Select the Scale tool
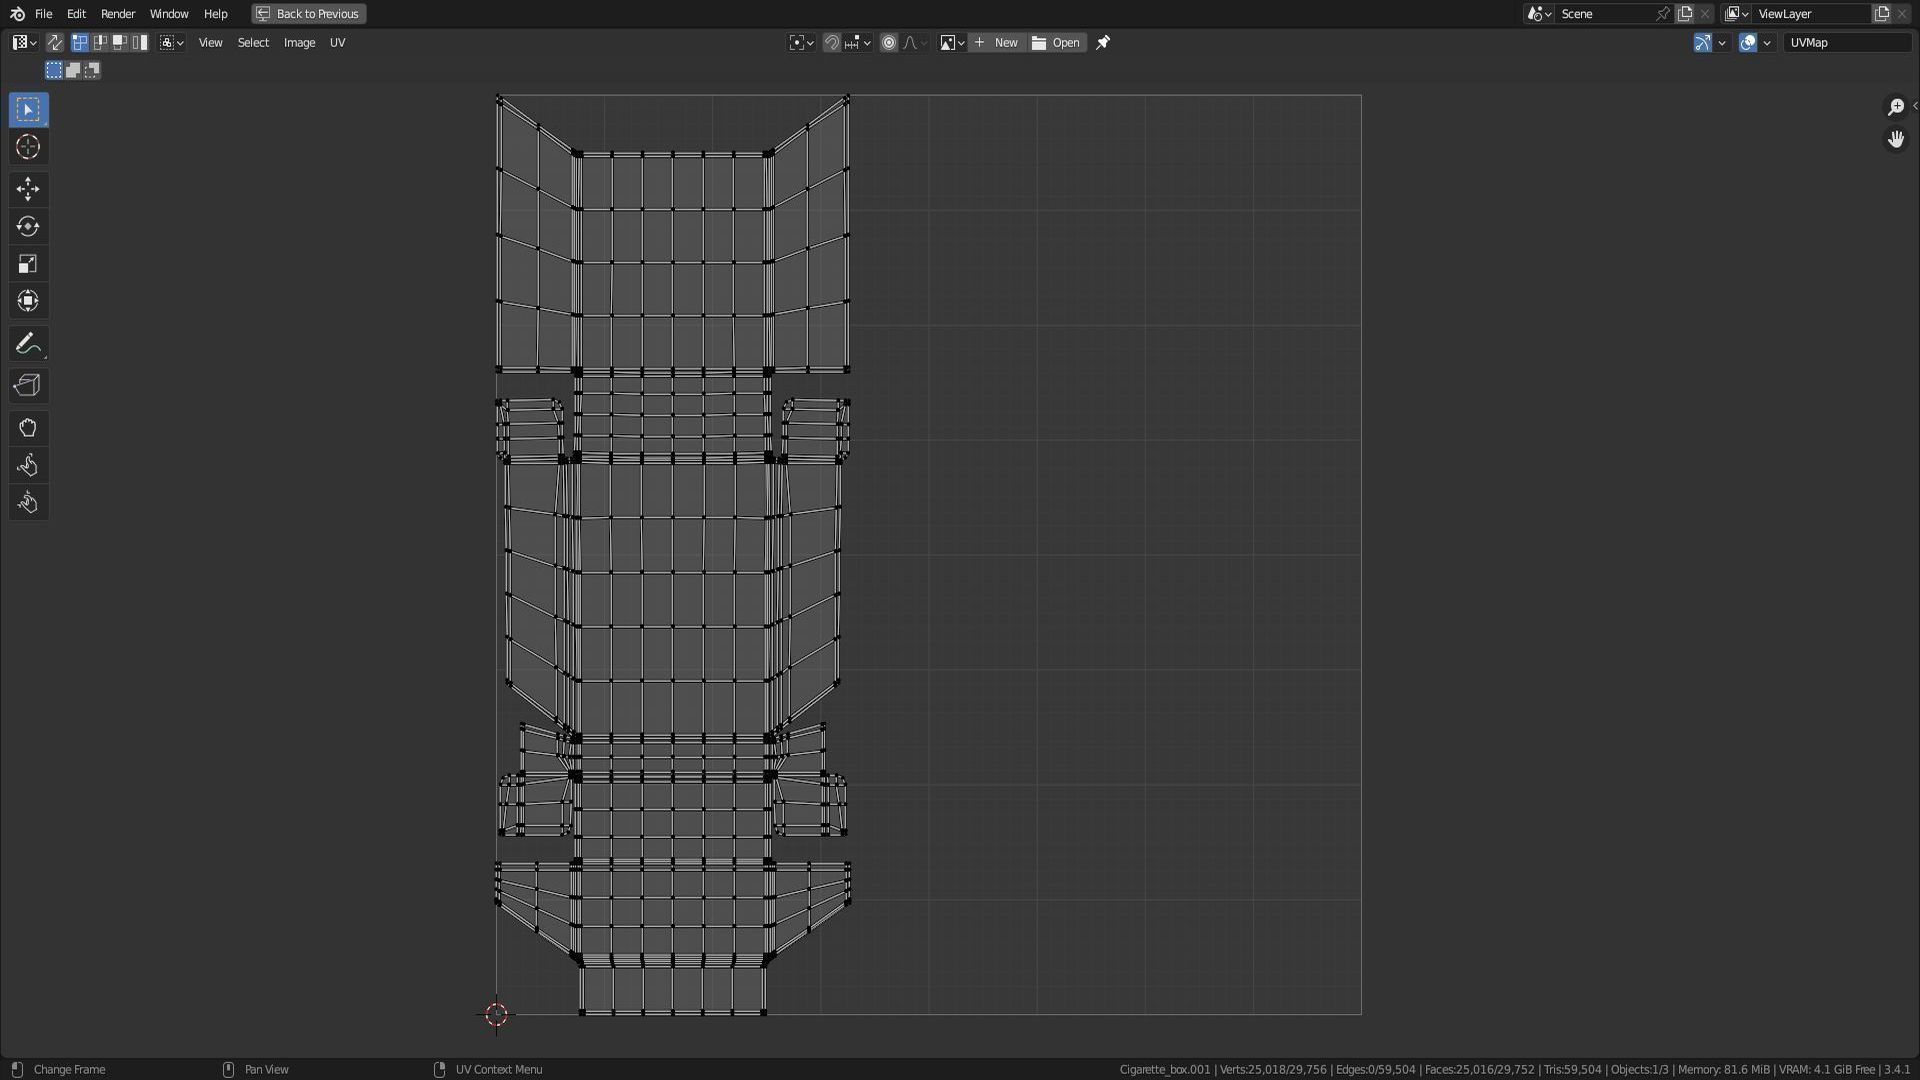 [28, 264]
